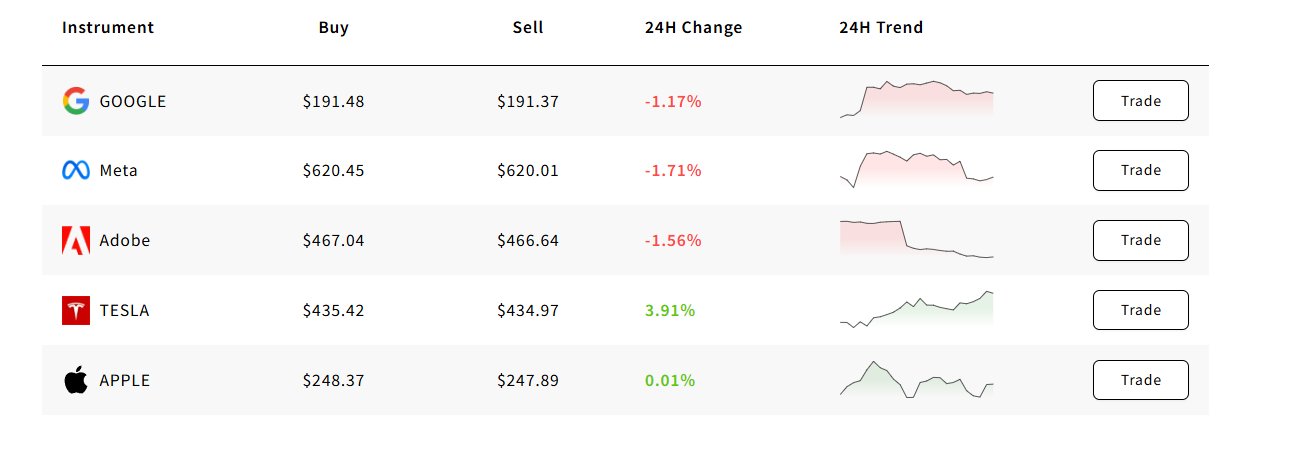View the Meta 24H trend sparkline
Image resolution: width=1308 pixels, height=455 pixels.
click(917, 170)
